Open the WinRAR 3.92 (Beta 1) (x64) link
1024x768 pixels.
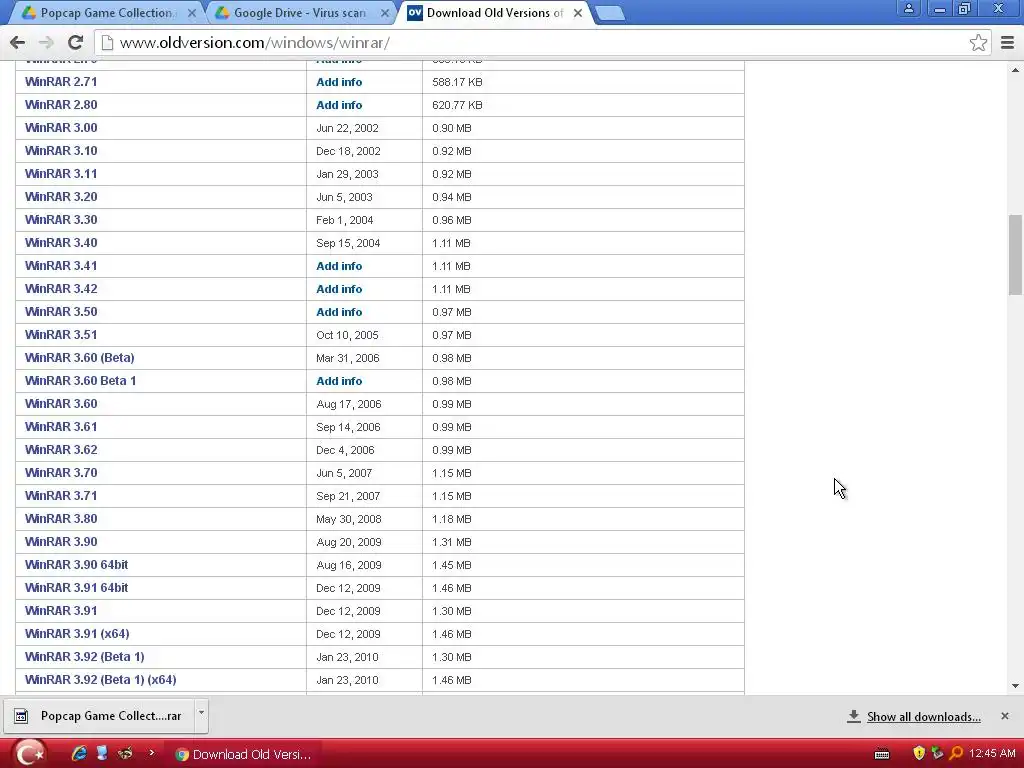tap(101, 680)
